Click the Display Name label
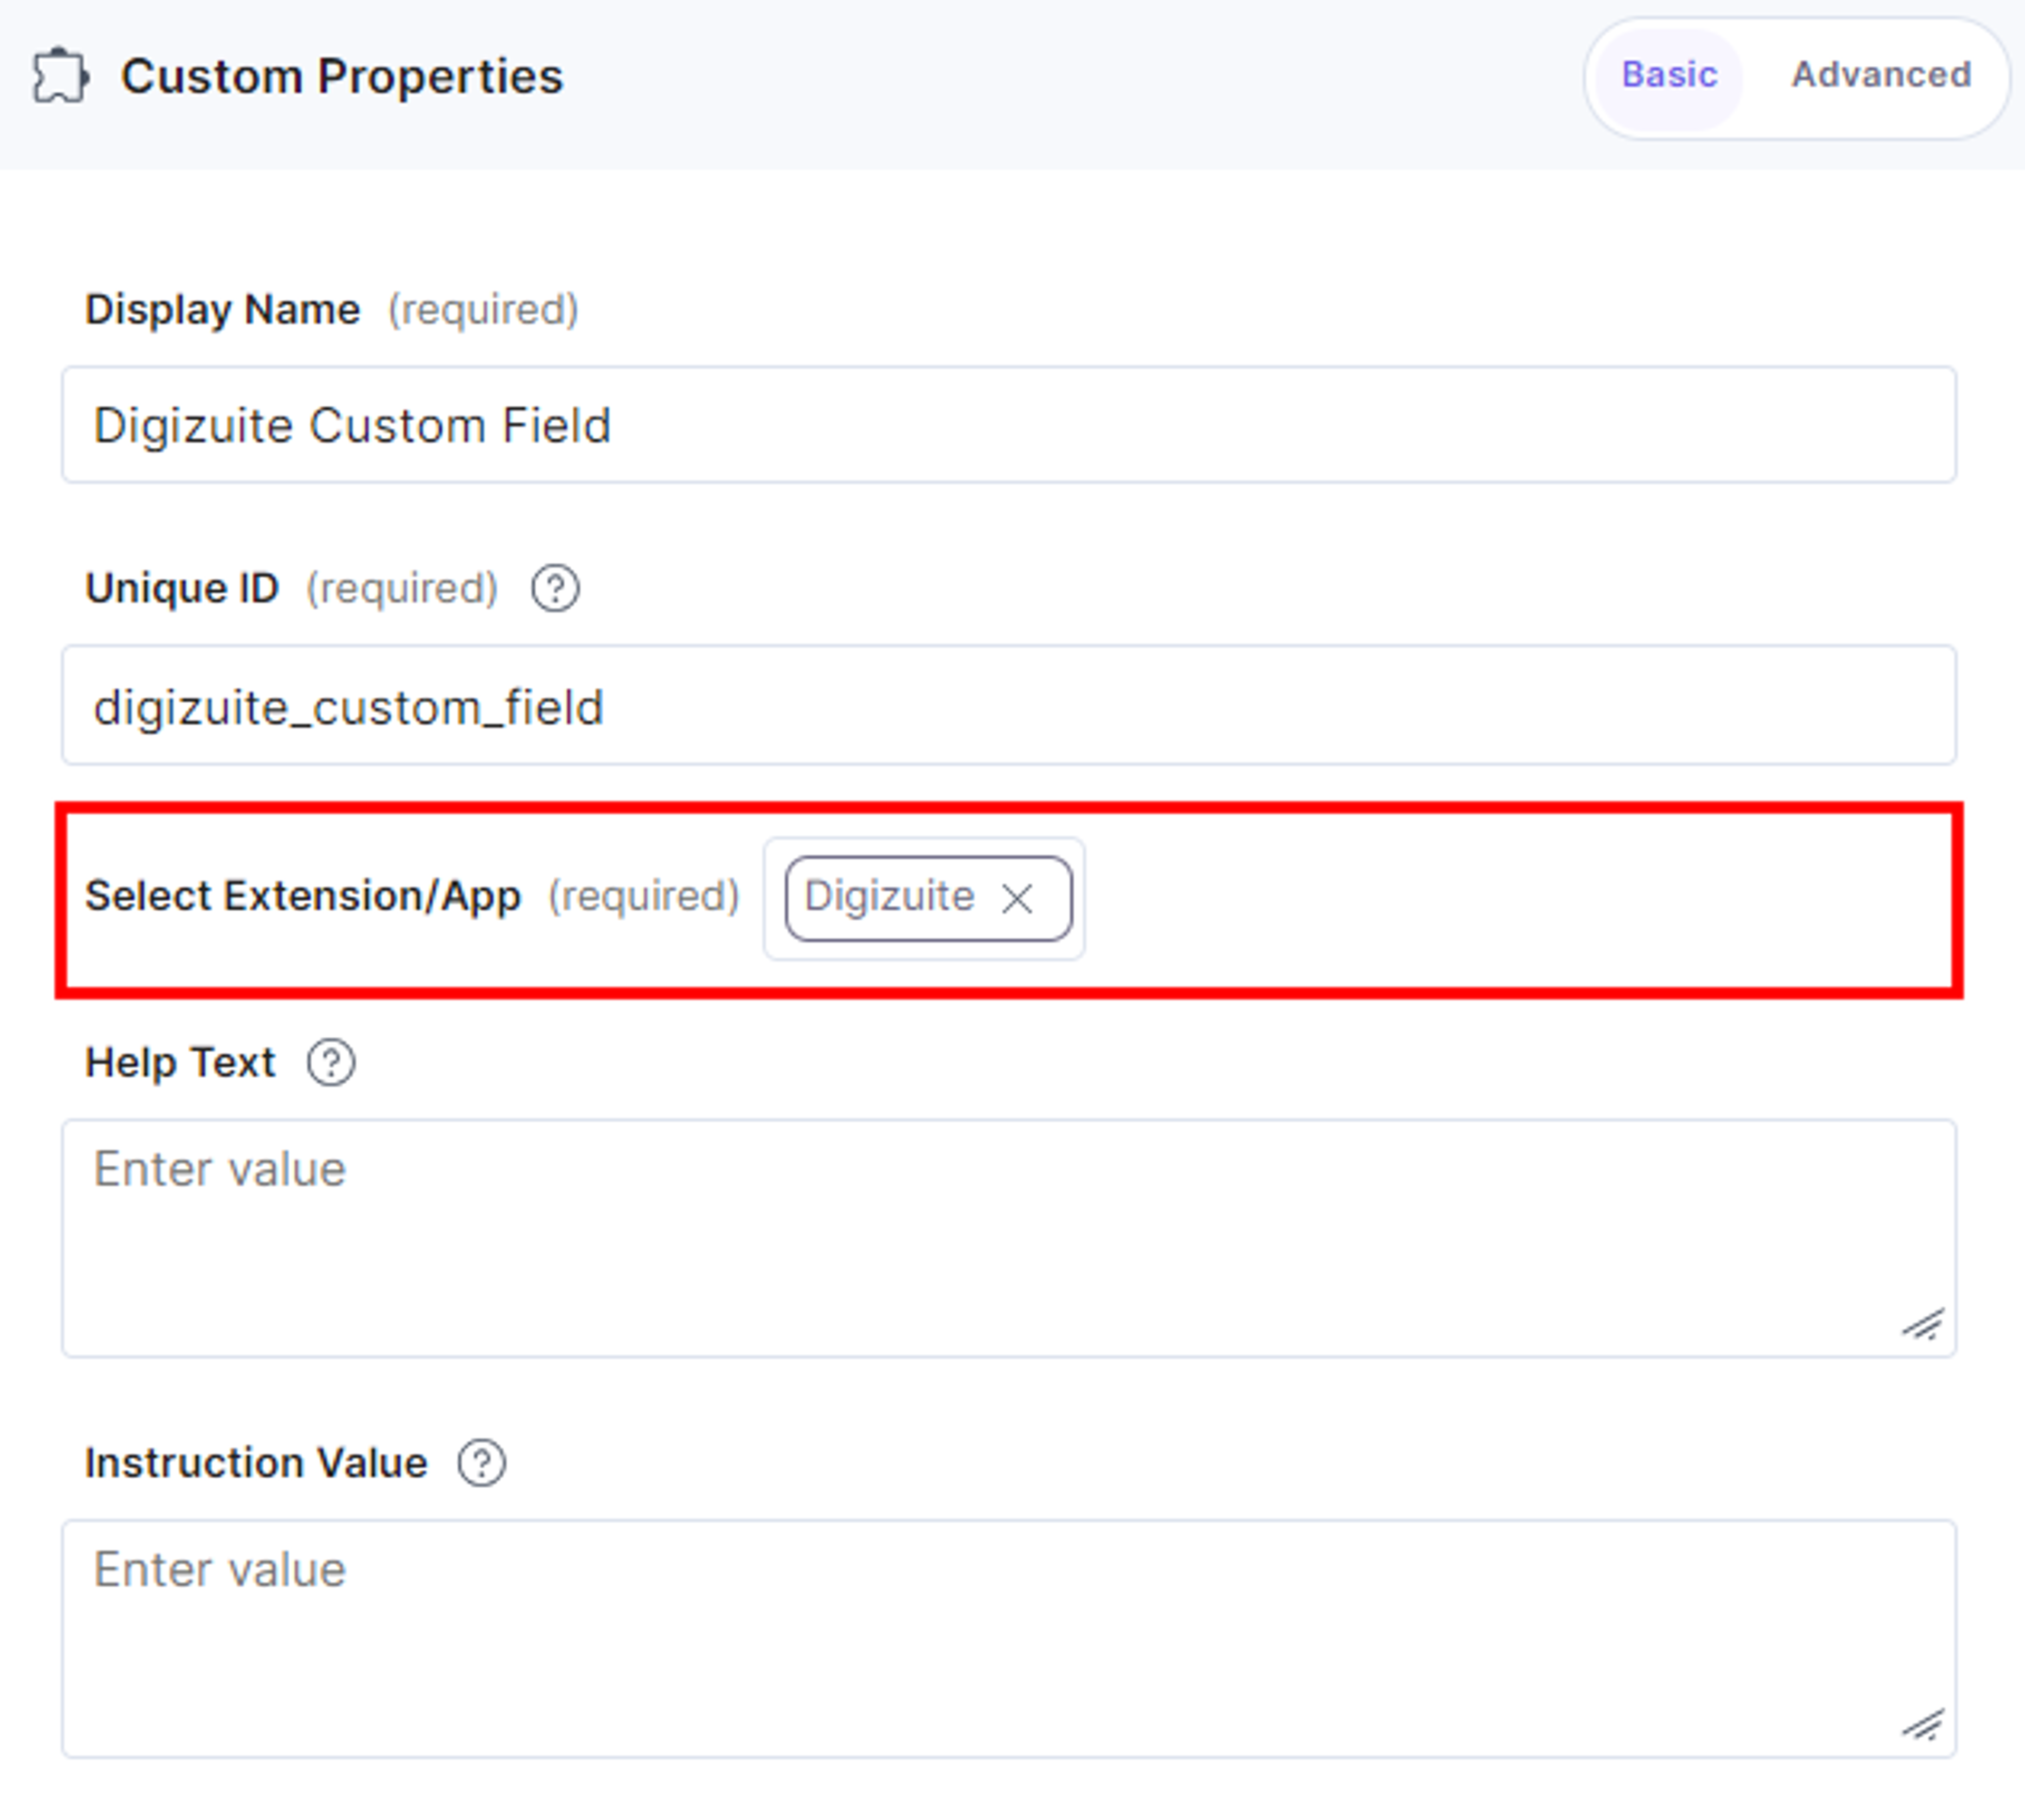 (x=222, y=310)
